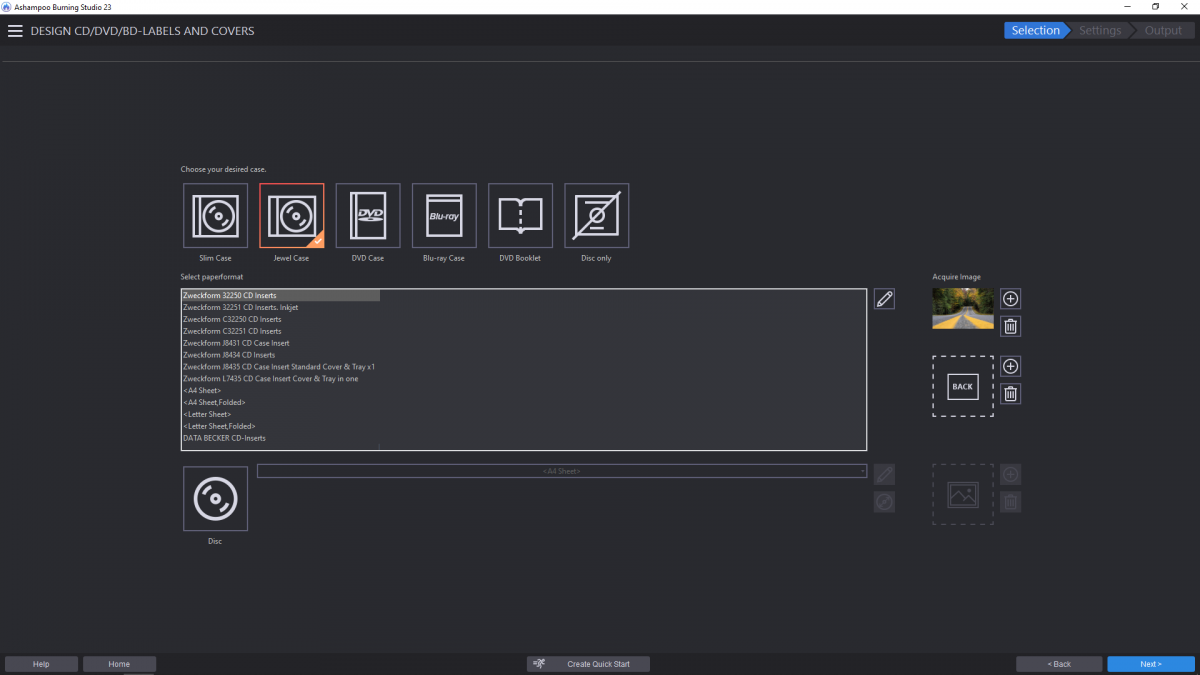Add an image to the BACK cover
This screenshot has width=1200, height=675.
pos(1010,366)
